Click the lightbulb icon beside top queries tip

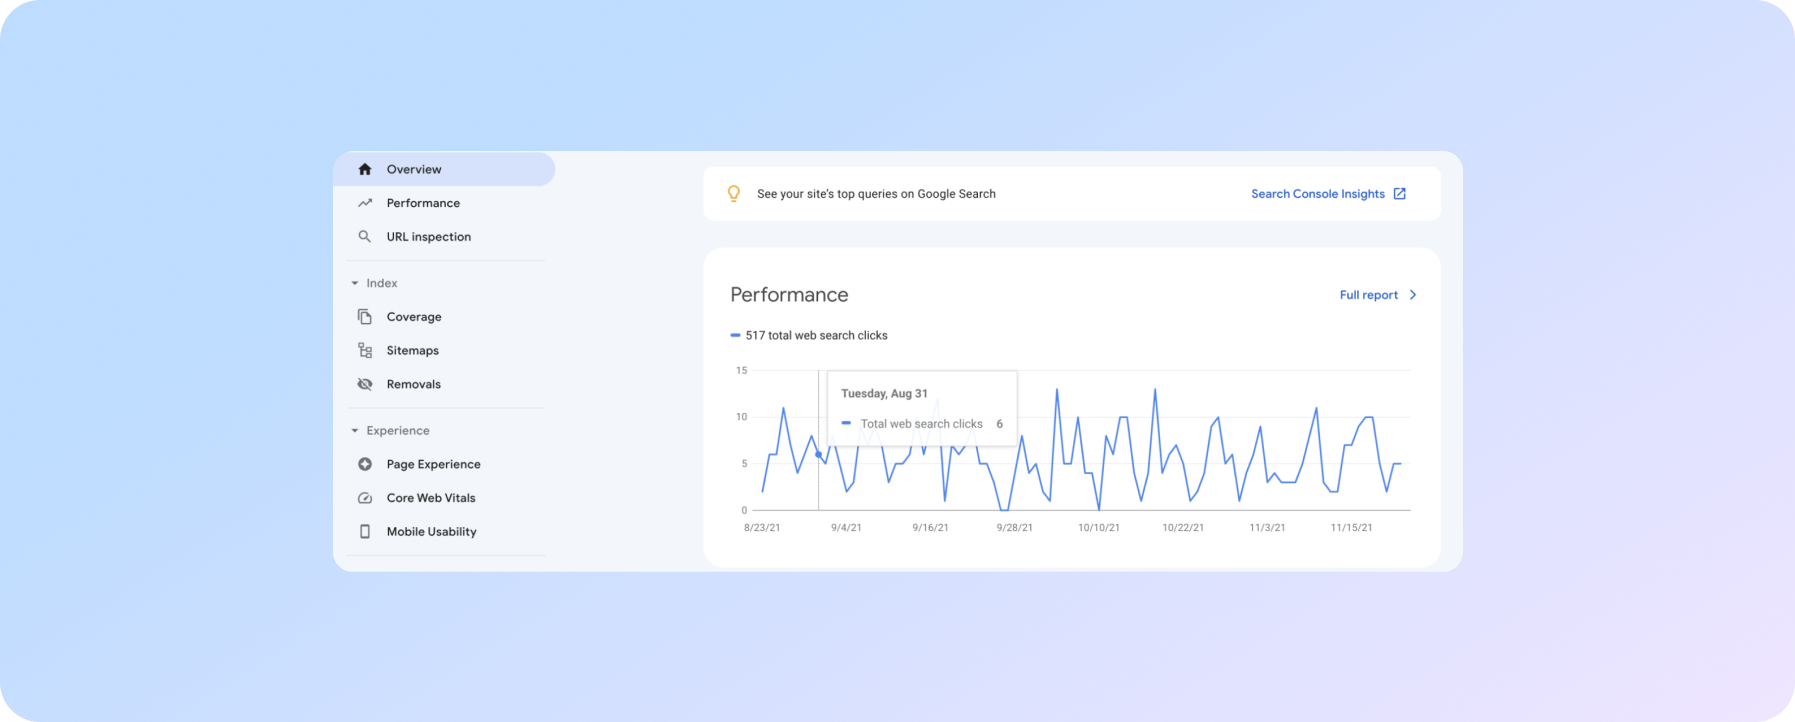[x=734, y=193]
